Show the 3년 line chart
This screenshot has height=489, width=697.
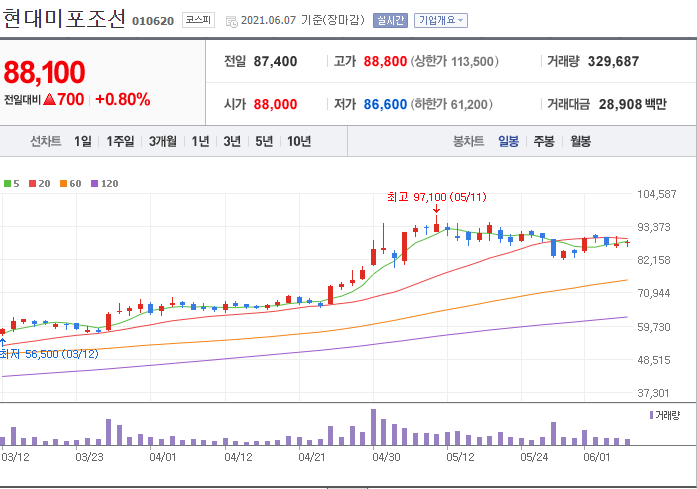pos(232,141)
